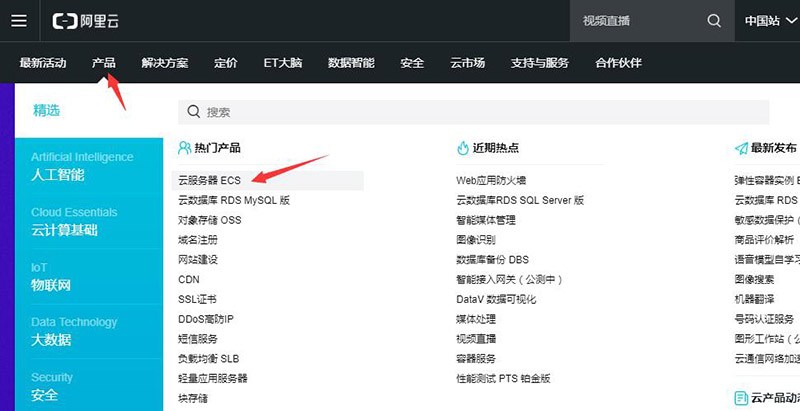Image resolution: width=800 pixels, height=411 pixels.
Task: Open 负载均衡 SLB link
Action: coord(209,359)
